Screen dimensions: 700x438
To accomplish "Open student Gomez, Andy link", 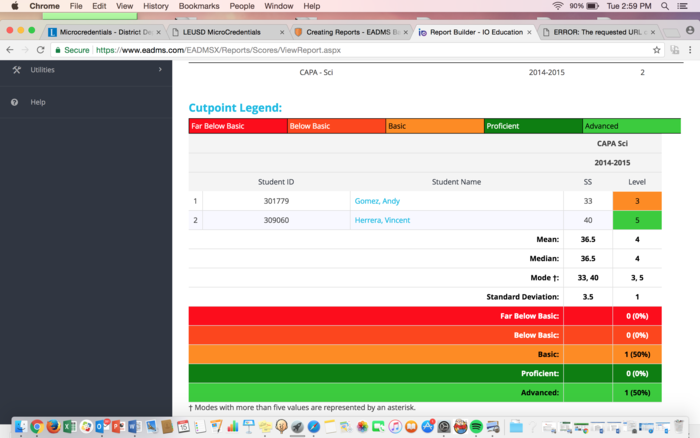I will [377, 201].
